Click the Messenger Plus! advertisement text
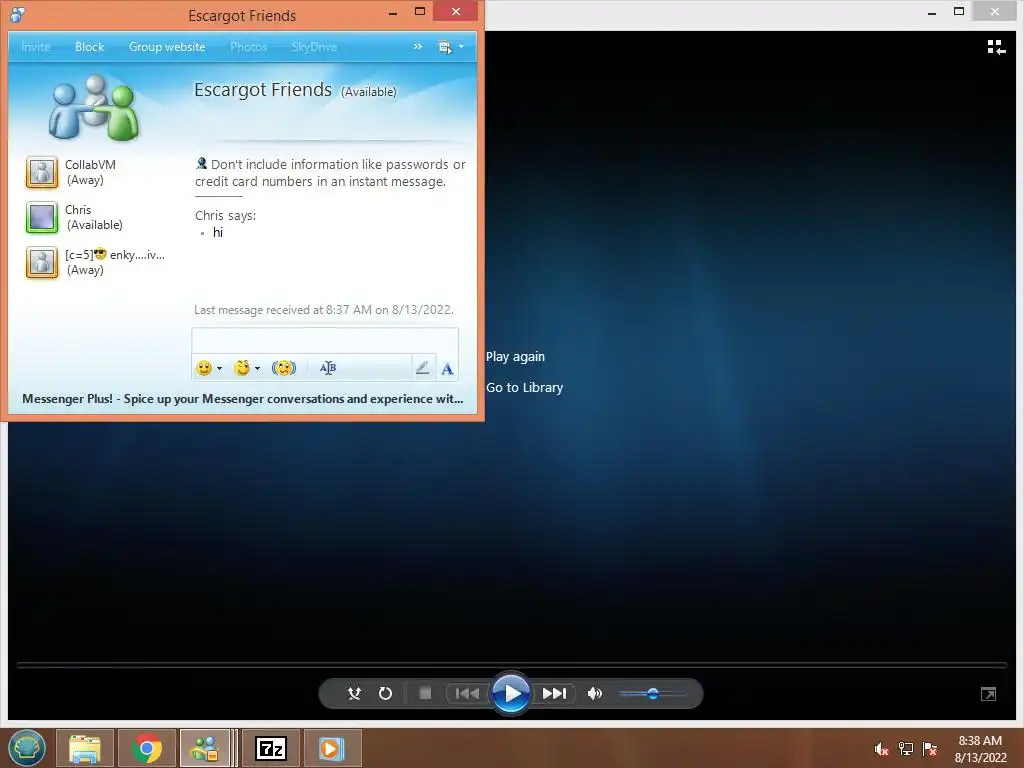Image resolution: width=1024 pixels, height=768 pixels. [x=242, y=398]
